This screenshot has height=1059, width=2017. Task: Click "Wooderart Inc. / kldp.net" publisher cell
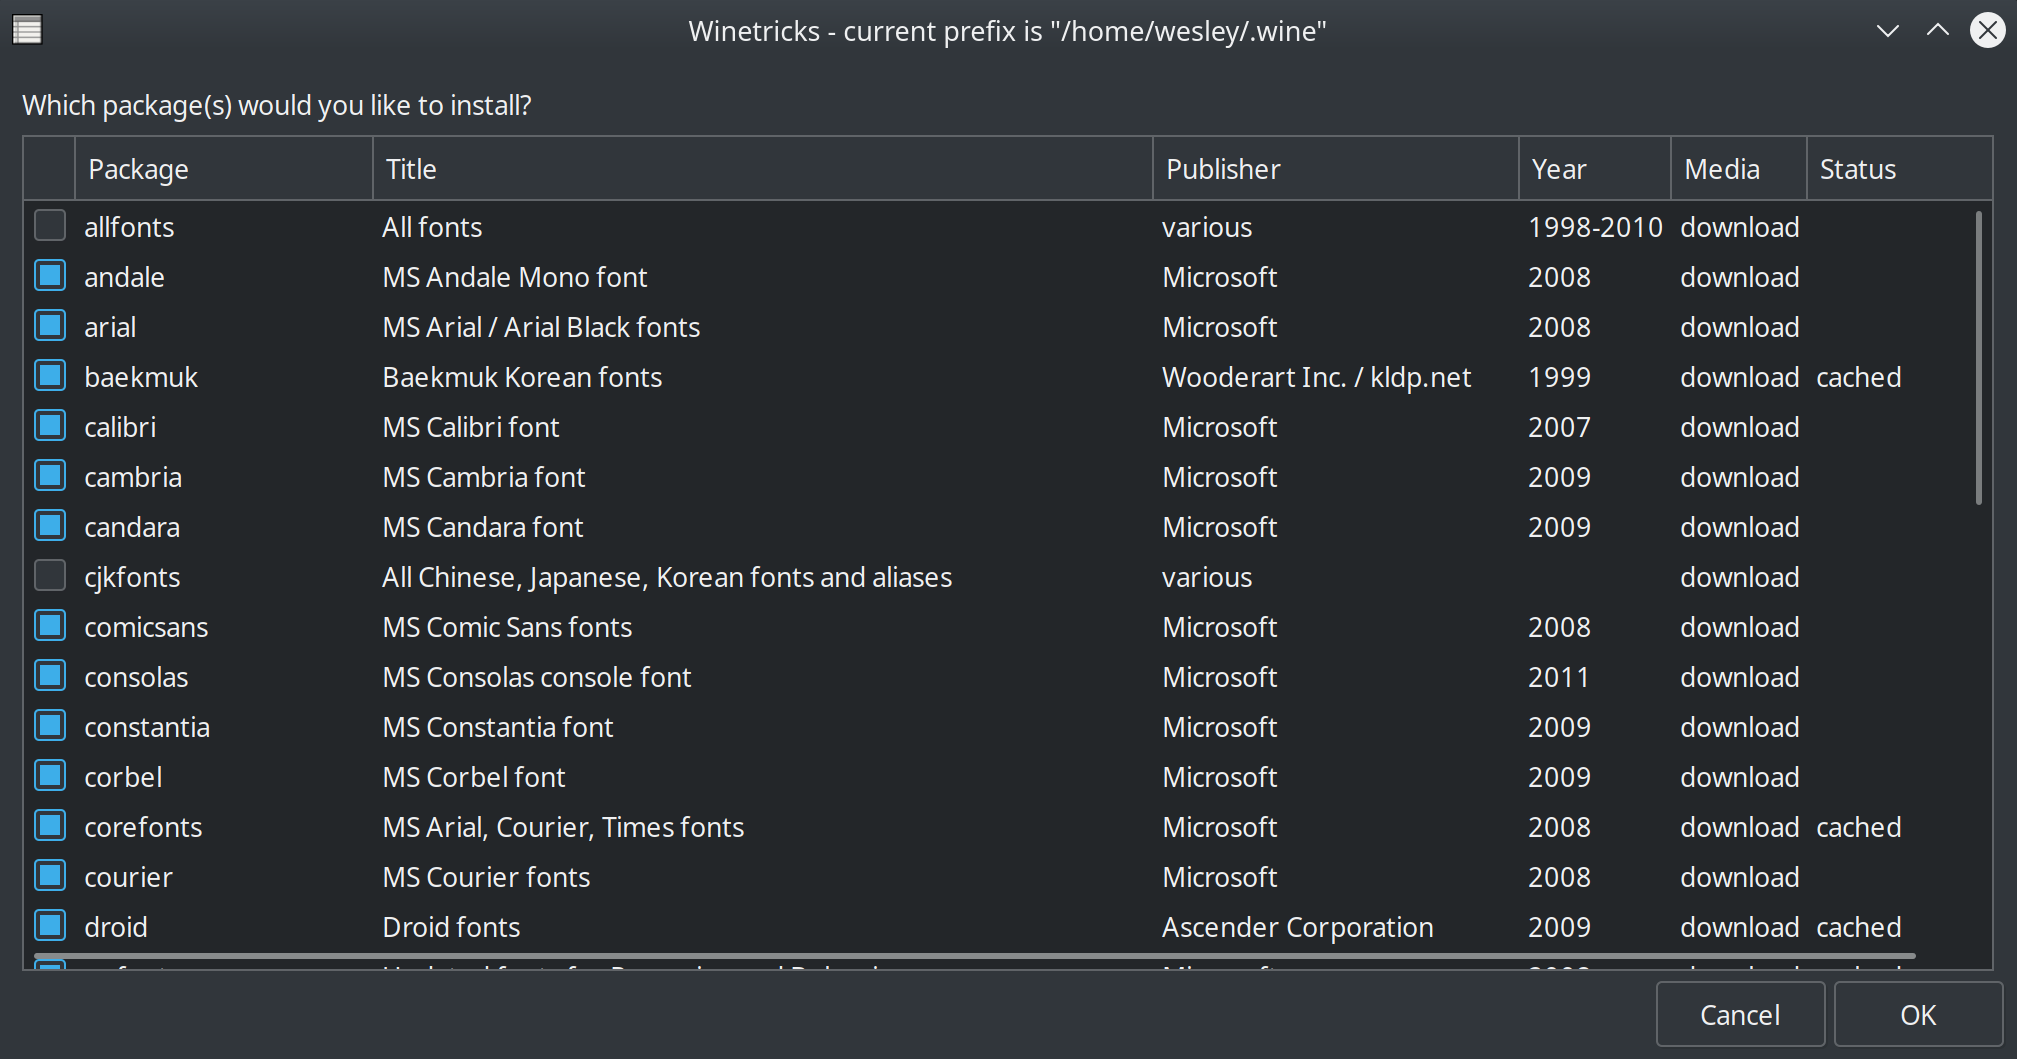tap(1316, 377)
